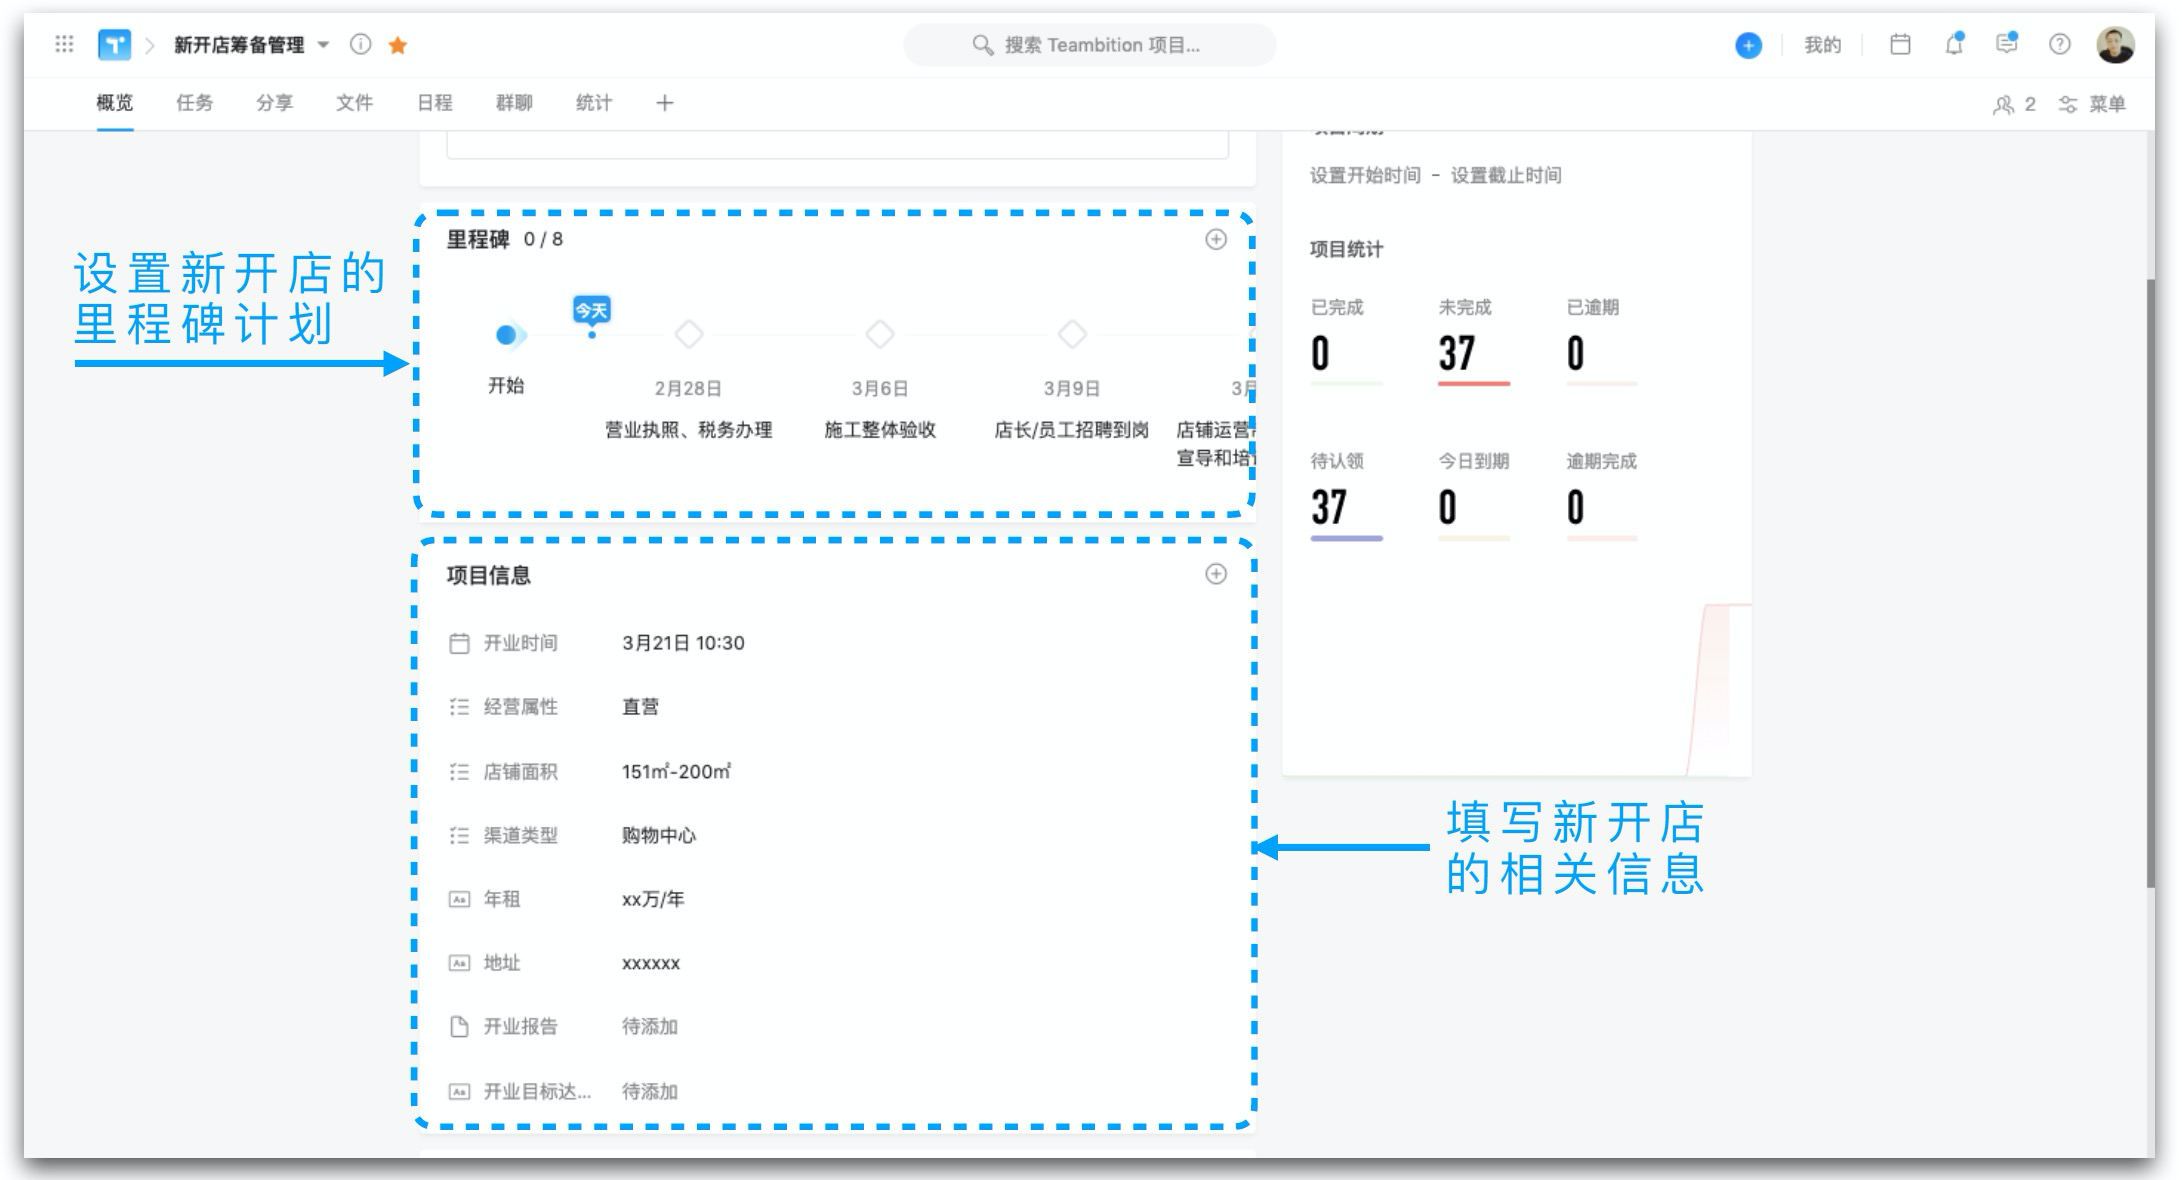The image size is (2182, 1180).
Task: Open the apps grid launcher icon
Action: tap(64, 44)
